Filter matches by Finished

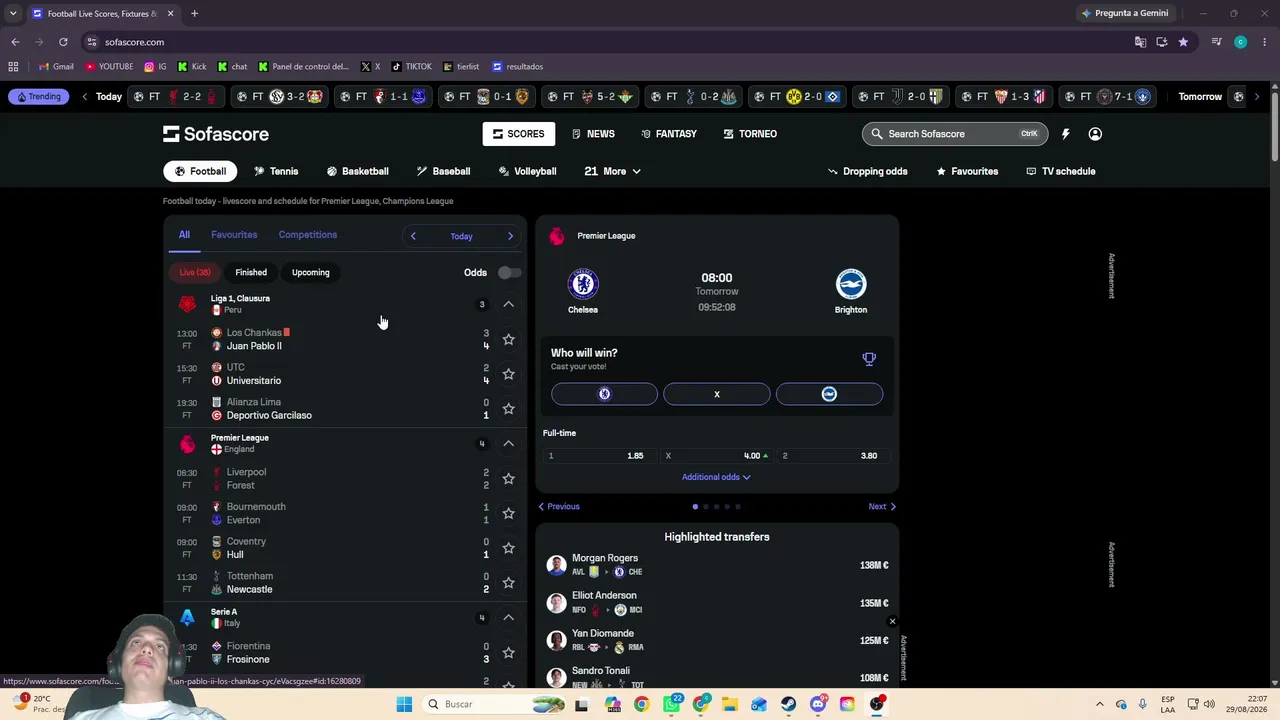point(251,272)
